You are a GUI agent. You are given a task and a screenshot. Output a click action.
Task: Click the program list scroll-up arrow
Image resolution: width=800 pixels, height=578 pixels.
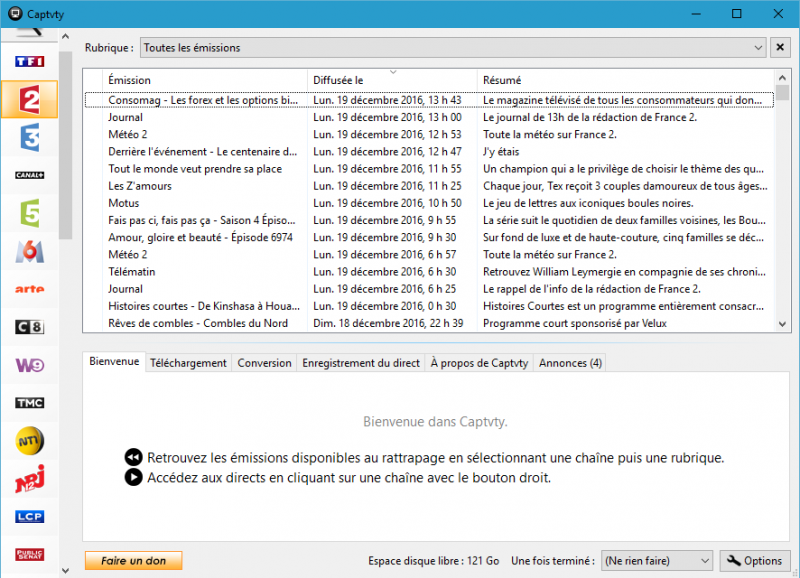click(x=783, y=78)
